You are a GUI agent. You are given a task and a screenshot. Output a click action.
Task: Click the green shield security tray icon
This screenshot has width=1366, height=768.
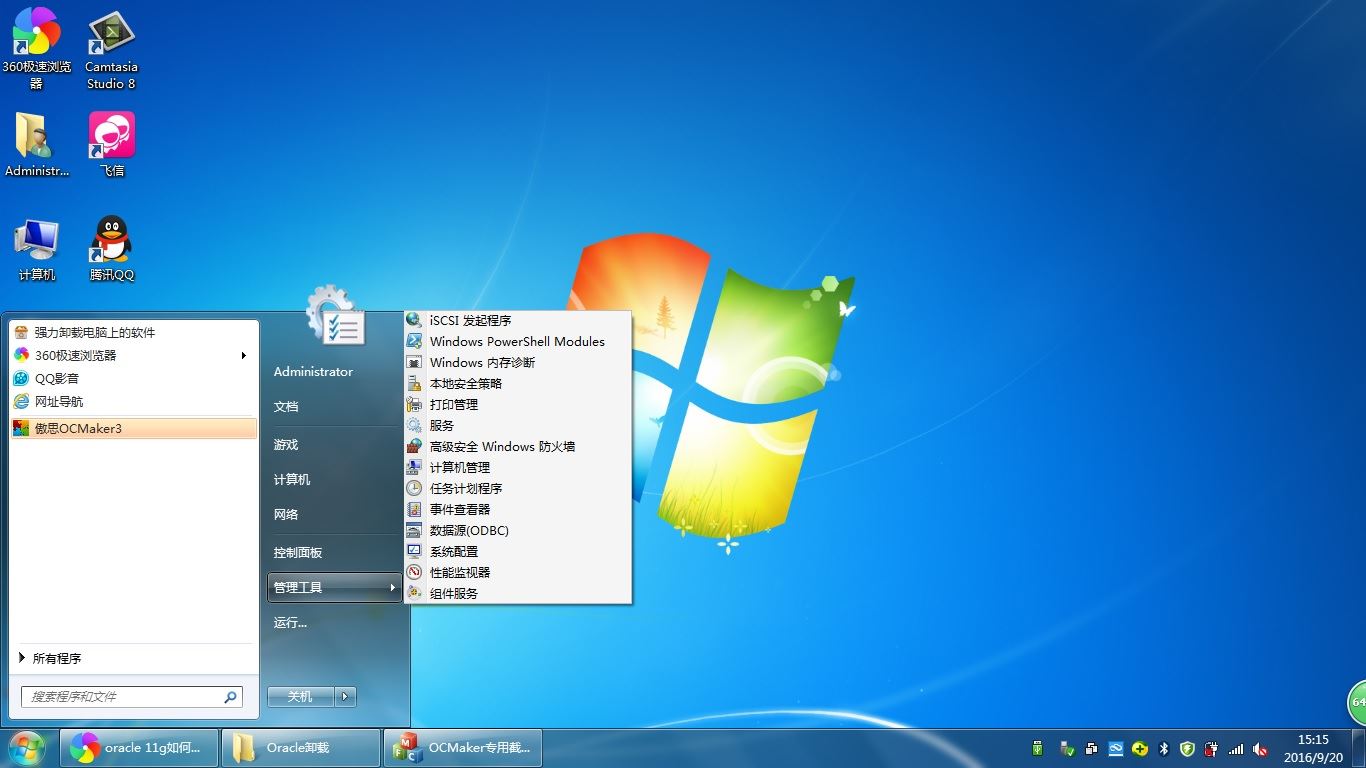point(1187,749)
